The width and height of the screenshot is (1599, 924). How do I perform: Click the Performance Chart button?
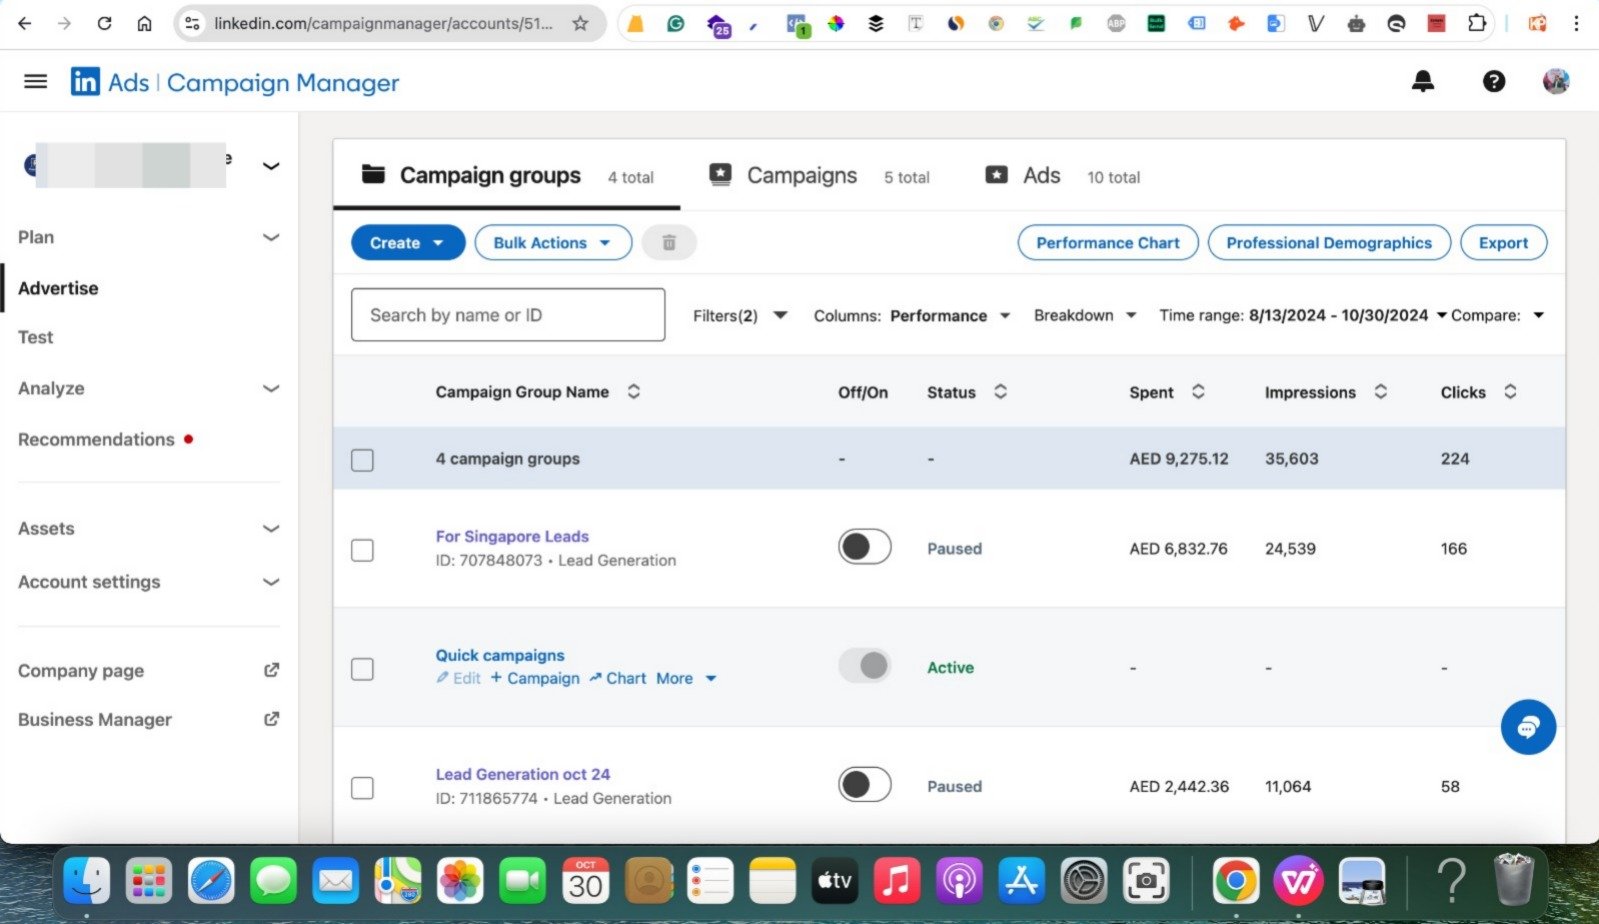click(x=1107, y=243)
